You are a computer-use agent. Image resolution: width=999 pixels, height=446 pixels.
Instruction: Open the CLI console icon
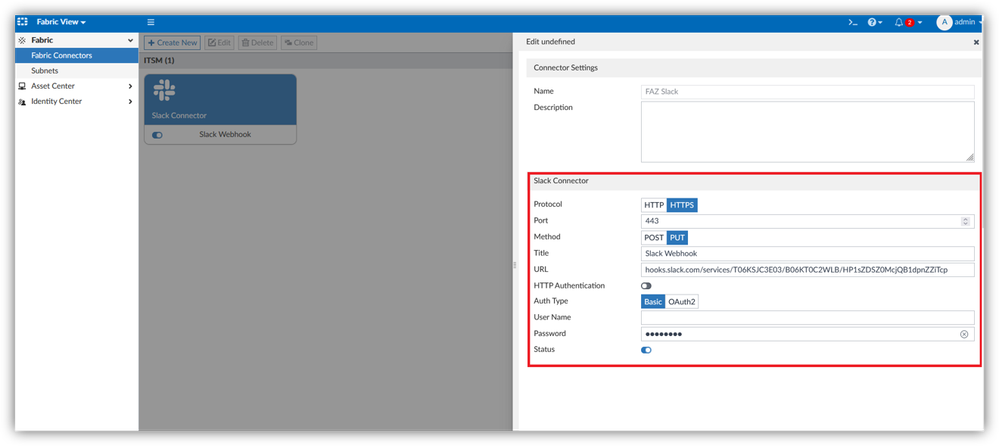point(852,22)
